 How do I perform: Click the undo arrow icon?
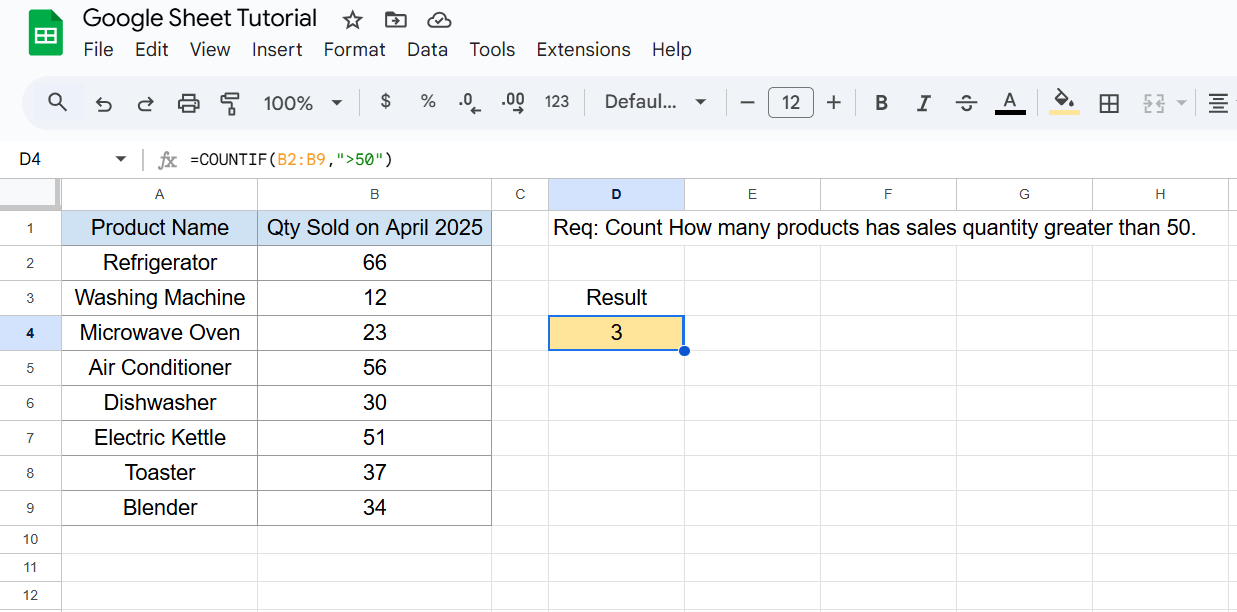point(103,103)
